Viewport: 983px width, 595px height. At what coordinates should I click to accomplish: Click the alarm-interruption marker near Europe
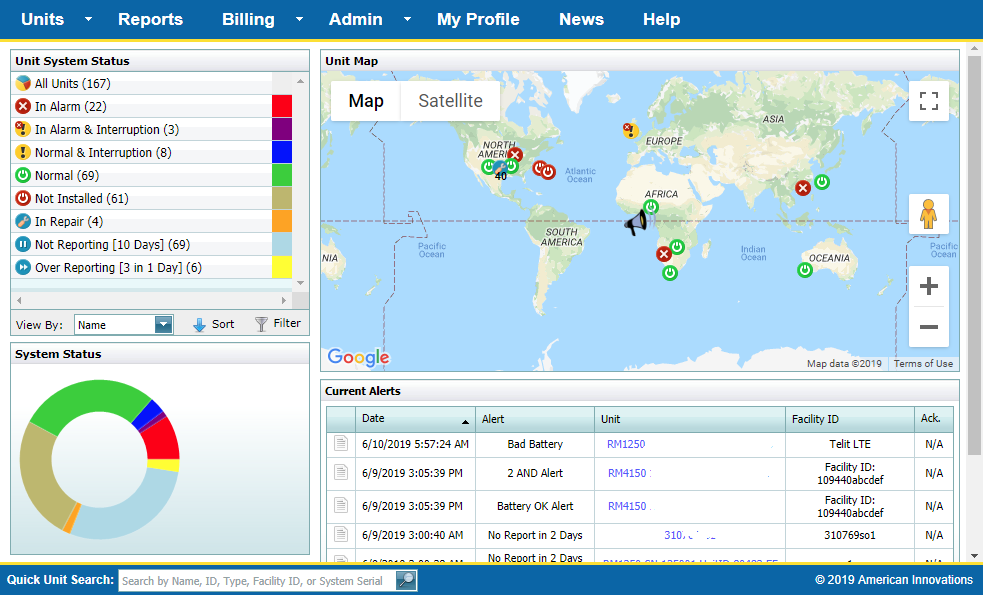[x=629, y=130]
